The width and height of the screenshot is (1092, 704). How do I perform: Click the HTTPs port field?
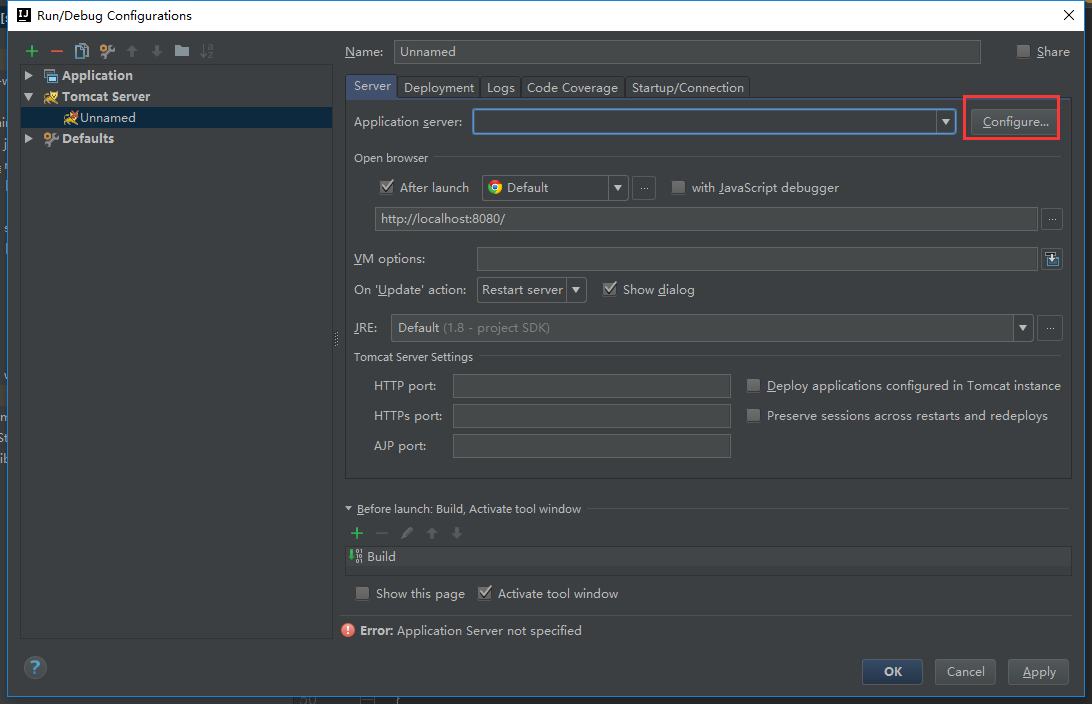click(x=591, y=416)
